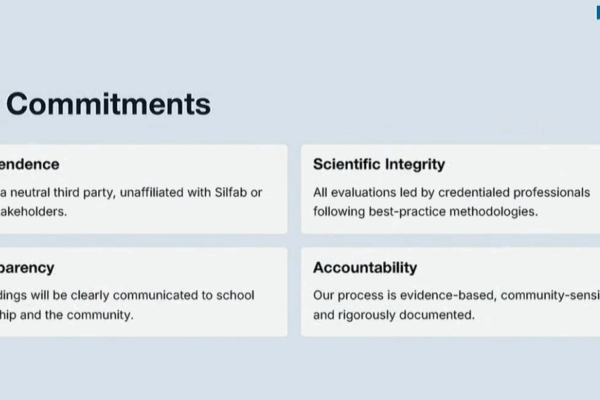The image size is (600, 400).
Task: Click the line 'a neutral third party, unaffiliated with'
Action: click(x=106, y=192)
